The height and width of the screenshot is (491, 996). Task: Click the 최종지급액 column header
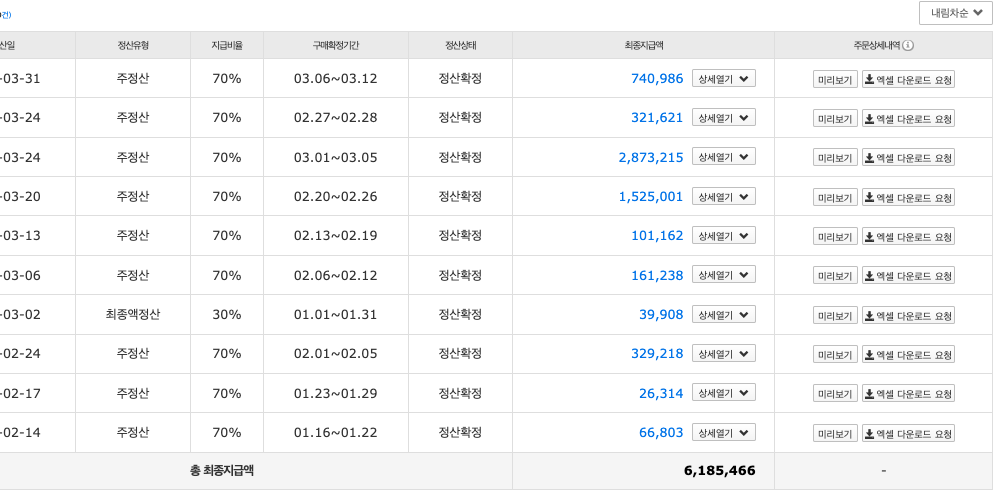pyautogui.click(x=643, y=45)
